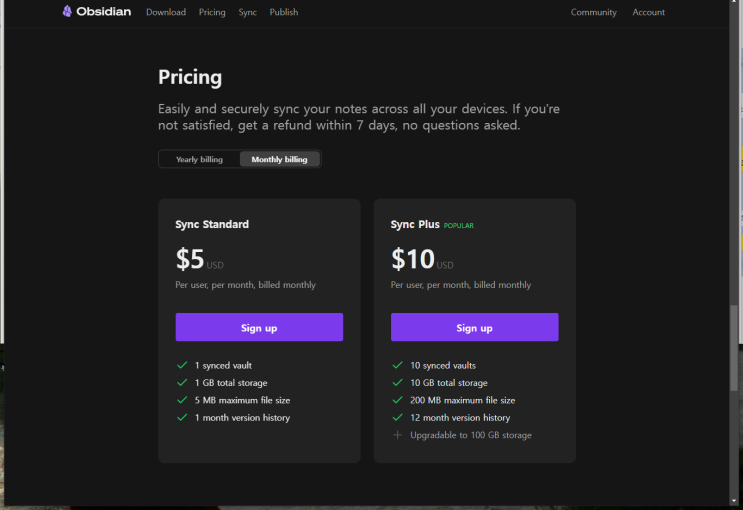Sign up for Sync Plus plan
Viewport: 743px width, 510px height.
click(x=474, y=328)
